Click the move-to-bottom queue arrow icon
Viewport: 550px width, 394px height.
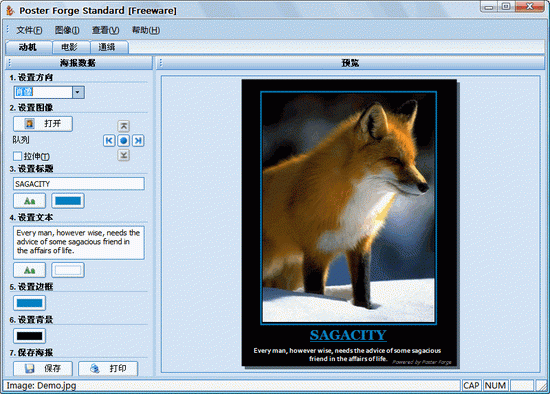(123, 155)
